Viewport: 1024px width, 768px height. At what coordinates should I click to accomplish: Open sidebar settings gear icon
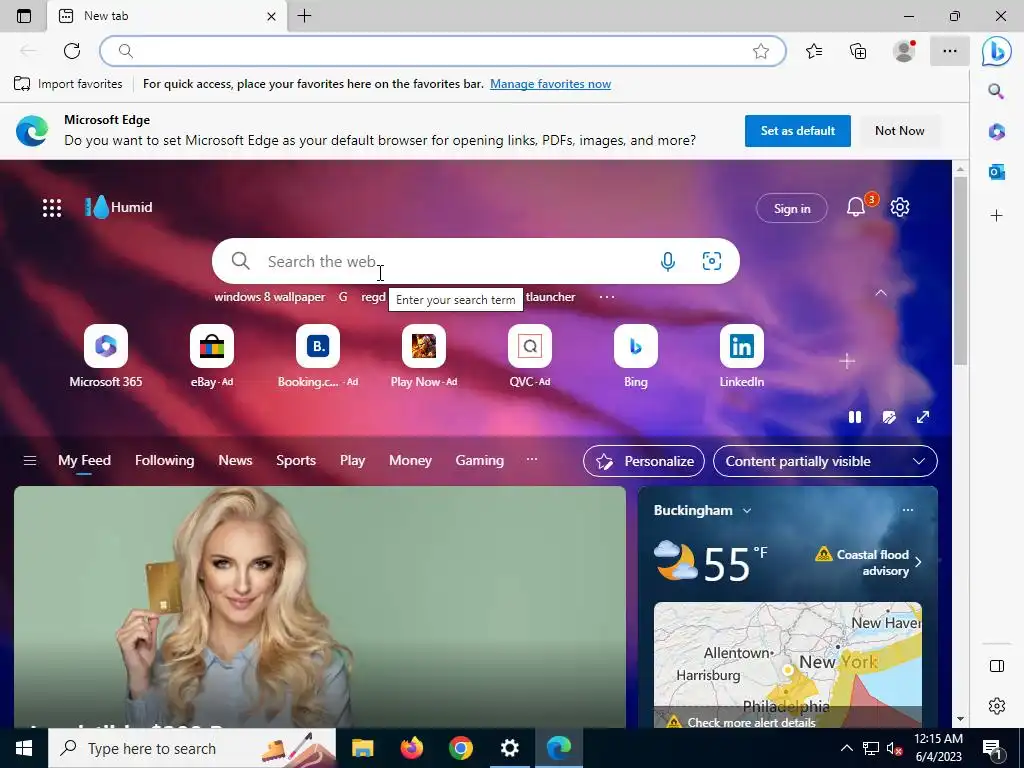997,706
